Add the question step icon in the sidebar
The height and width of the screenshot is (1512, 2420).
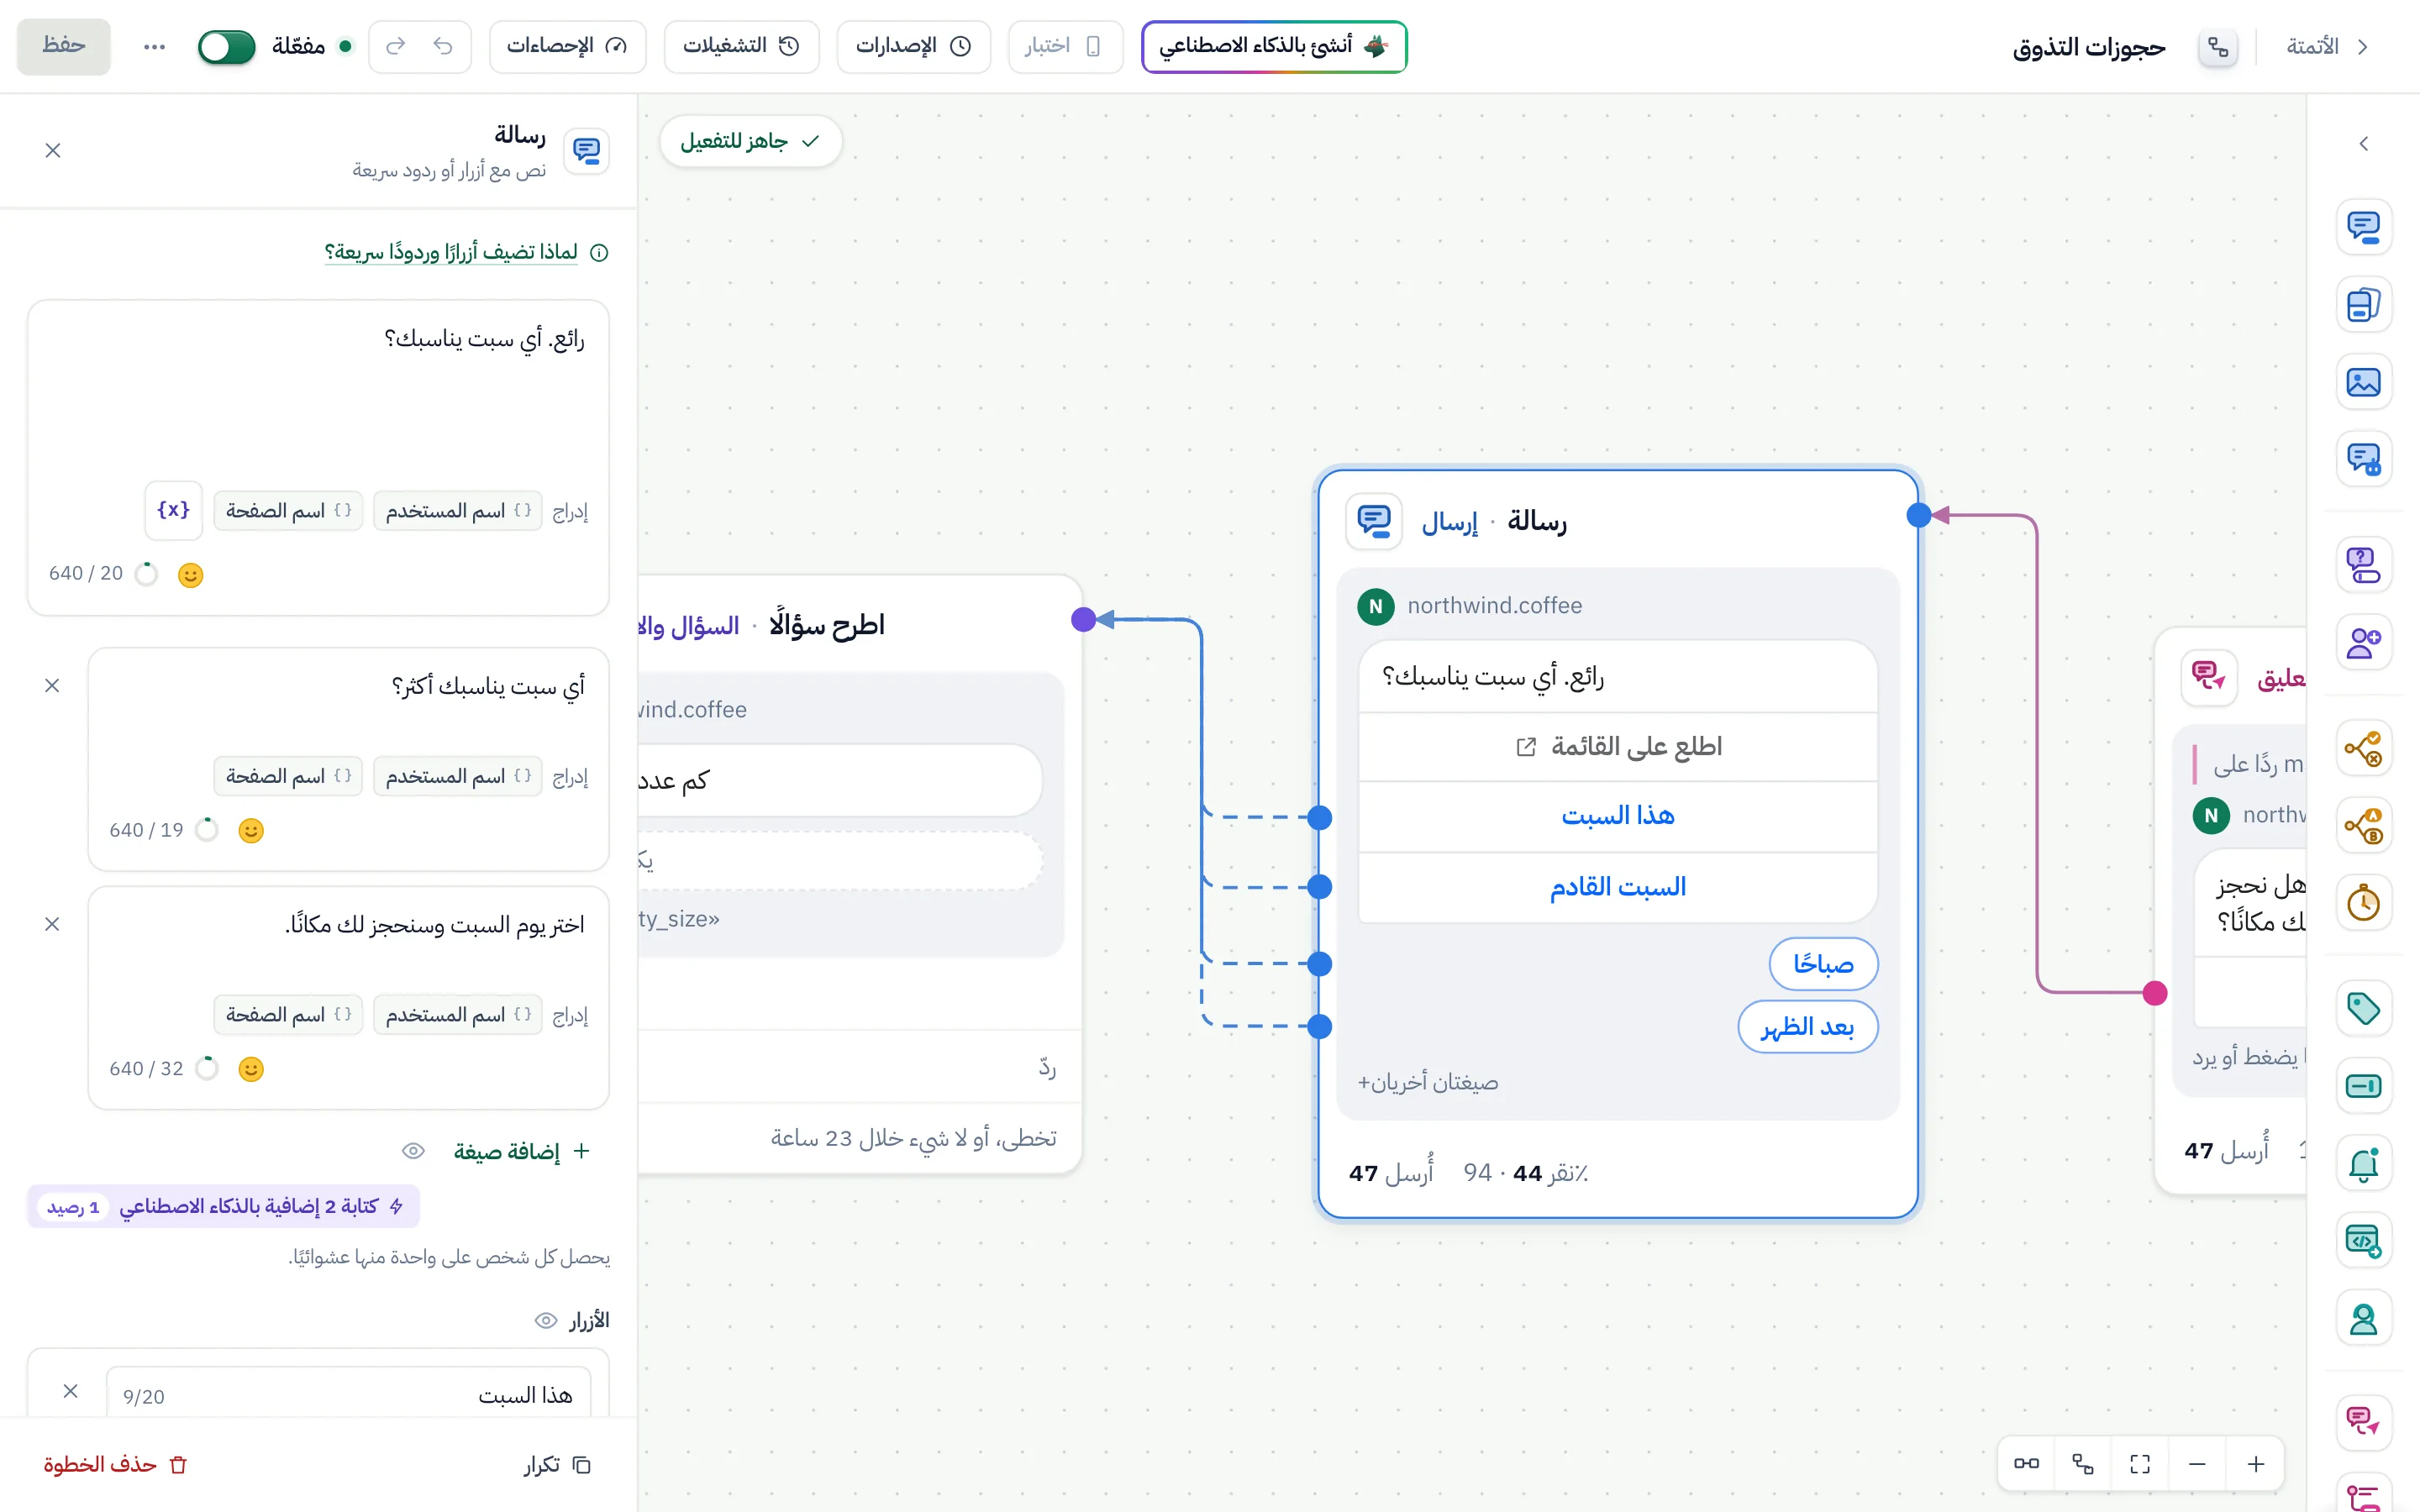[2363, 564]
